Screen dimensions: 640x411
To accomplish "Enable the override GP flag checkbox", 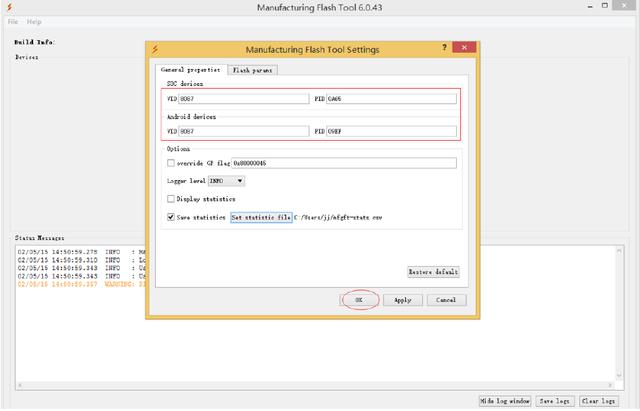I will [171, 163].
